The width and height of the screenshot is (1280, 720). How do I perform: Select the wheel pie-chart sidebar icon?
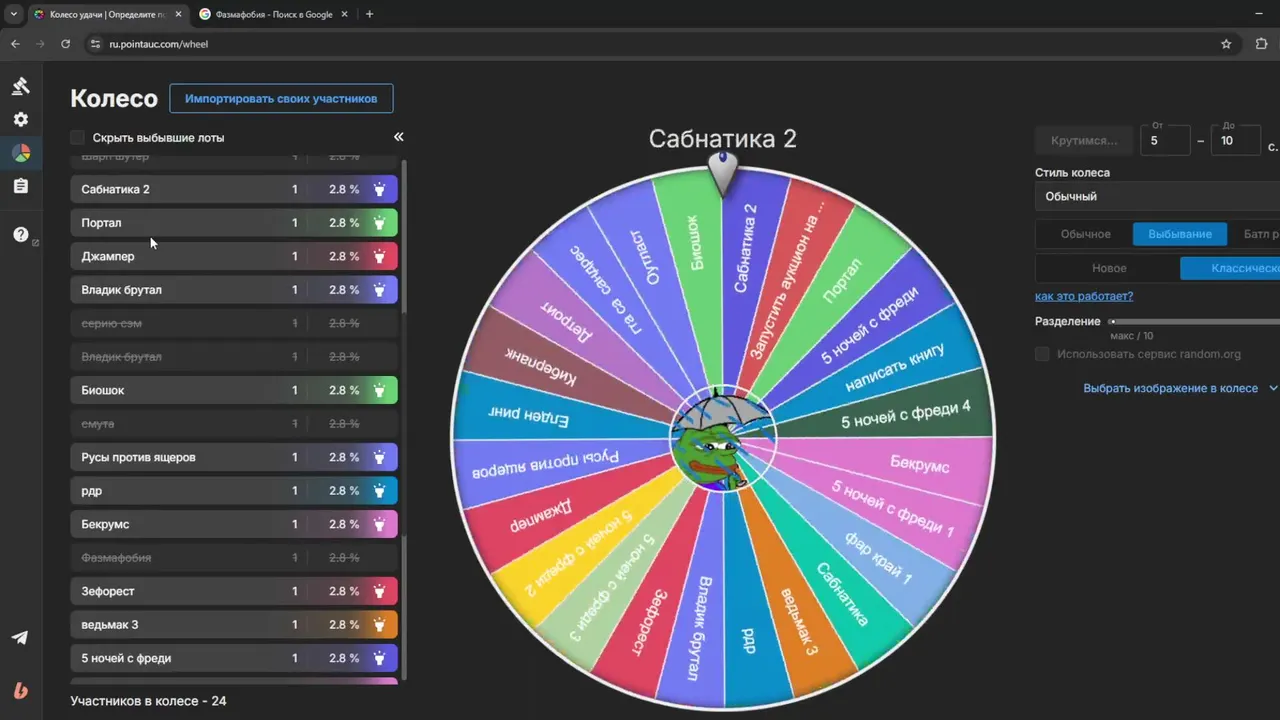[21, 153]
